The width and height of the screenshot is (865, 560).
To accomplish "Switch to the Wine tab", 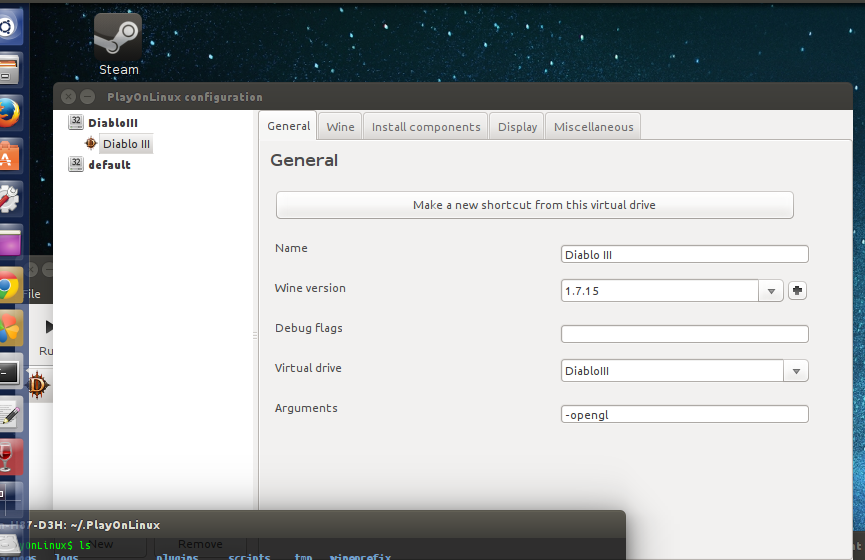I will point(340,127).
